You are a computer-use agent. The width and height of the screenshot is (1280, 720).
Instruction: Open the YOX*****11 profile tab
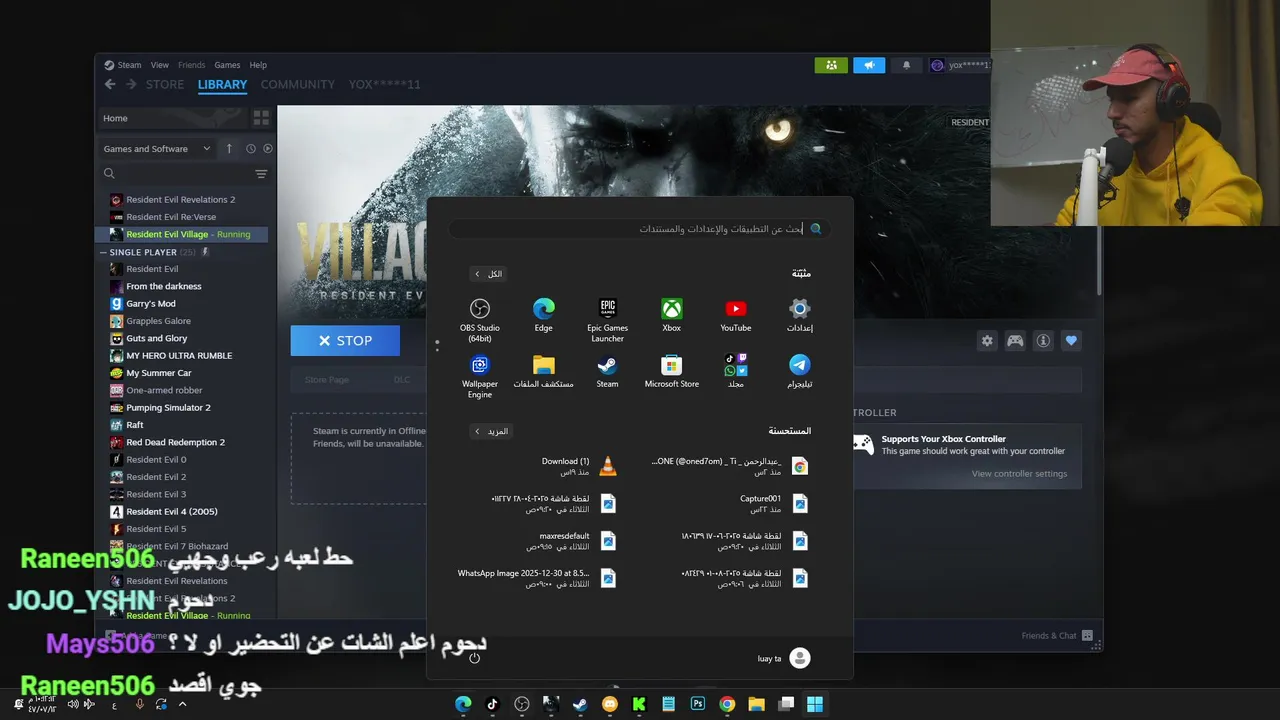click(384, 84)
